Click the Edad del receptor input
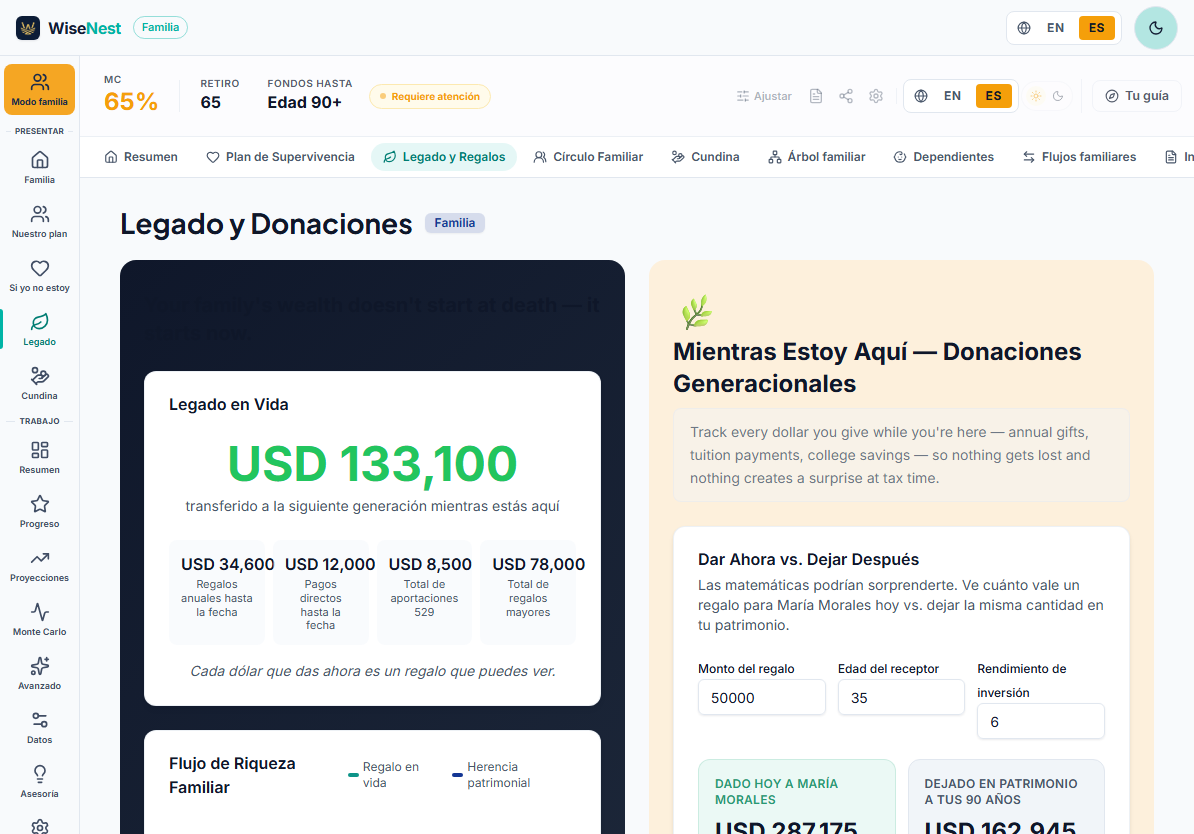This screenshot has height=834, width=1194. pyautogui.click(x=901, y=698)
